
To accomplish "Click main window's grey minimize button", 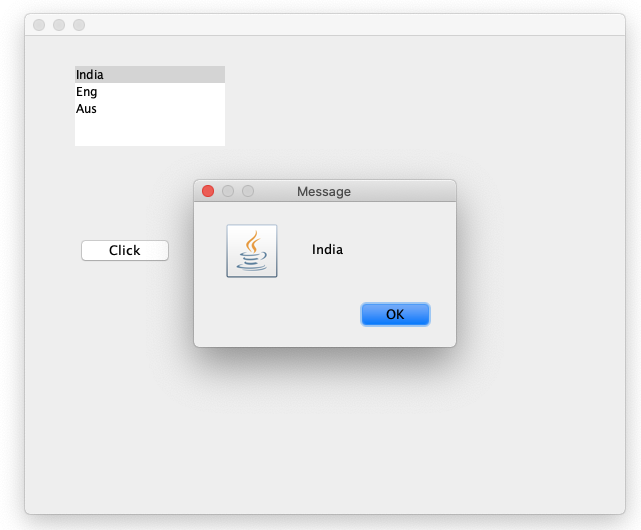I will [x=59, y=25].
